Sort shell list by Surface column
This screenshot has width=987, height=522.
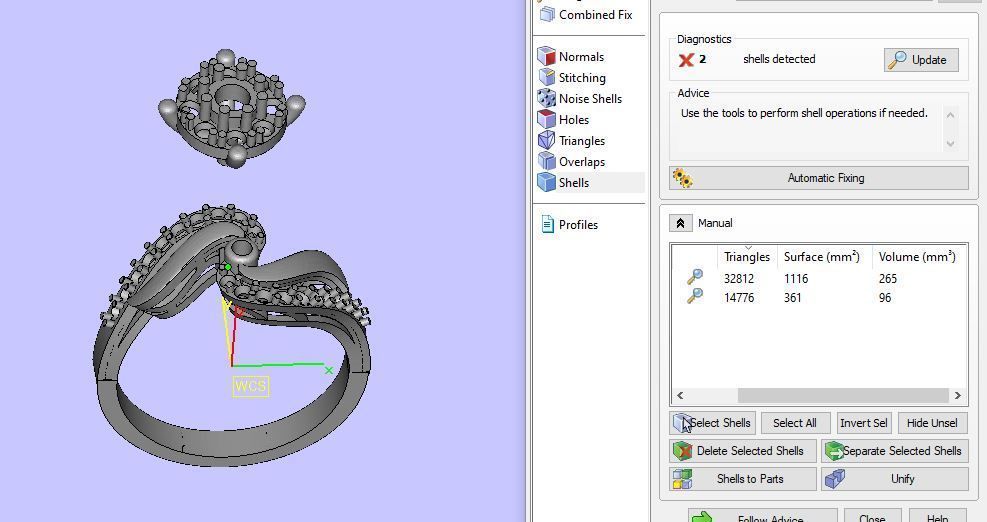point(821,257)
